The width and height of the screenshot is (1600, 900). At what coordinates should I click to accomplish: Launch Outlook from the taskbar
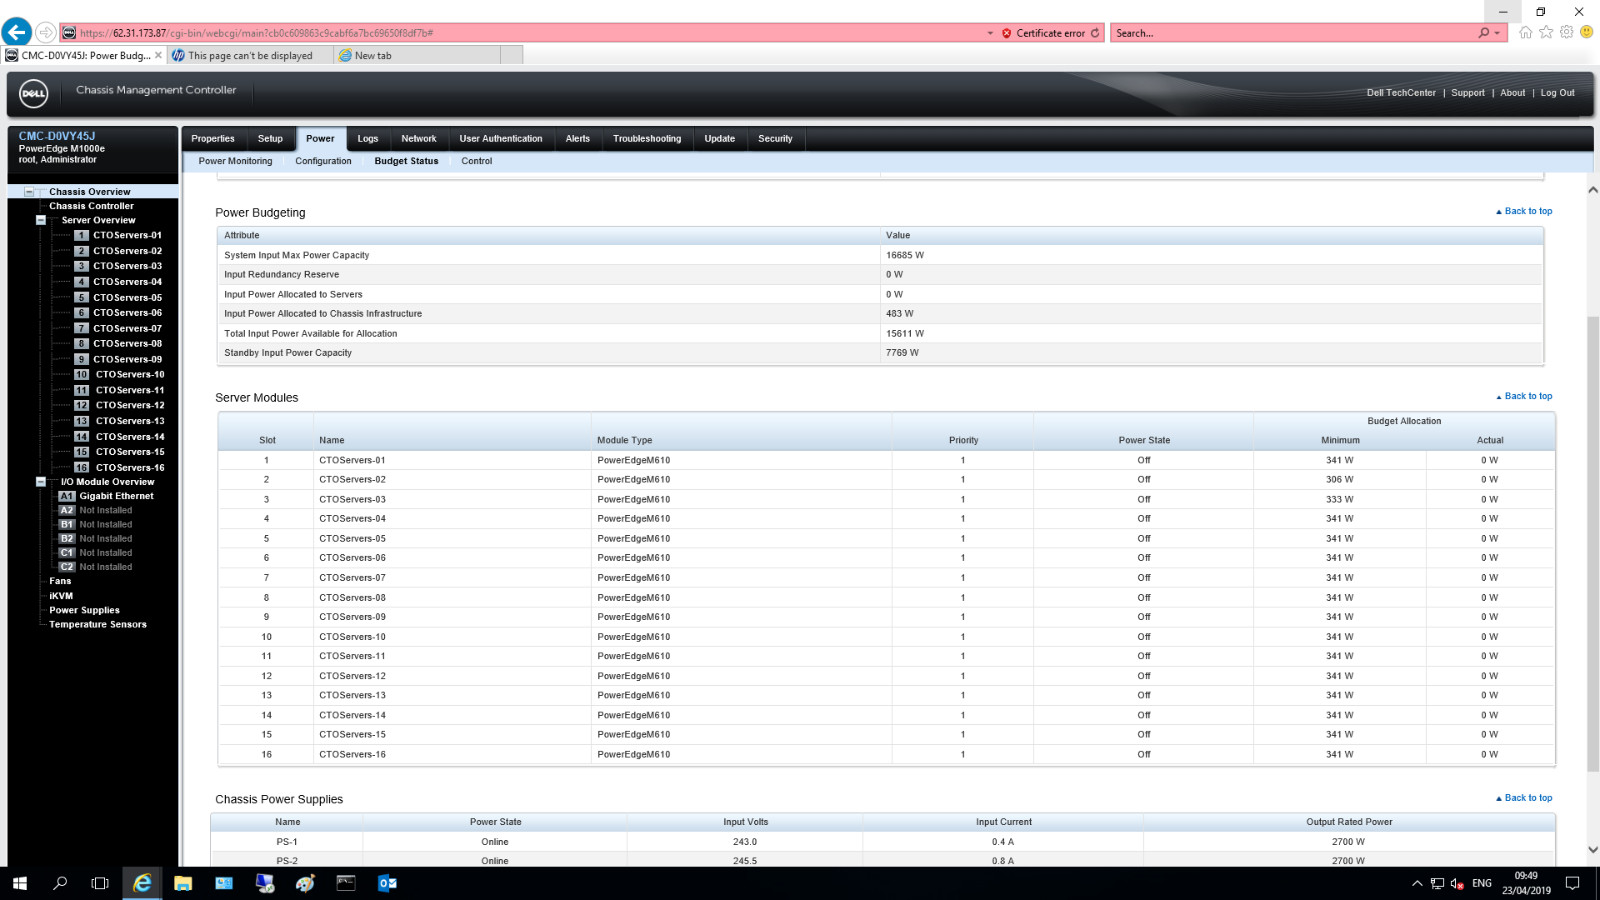(387, 883)
